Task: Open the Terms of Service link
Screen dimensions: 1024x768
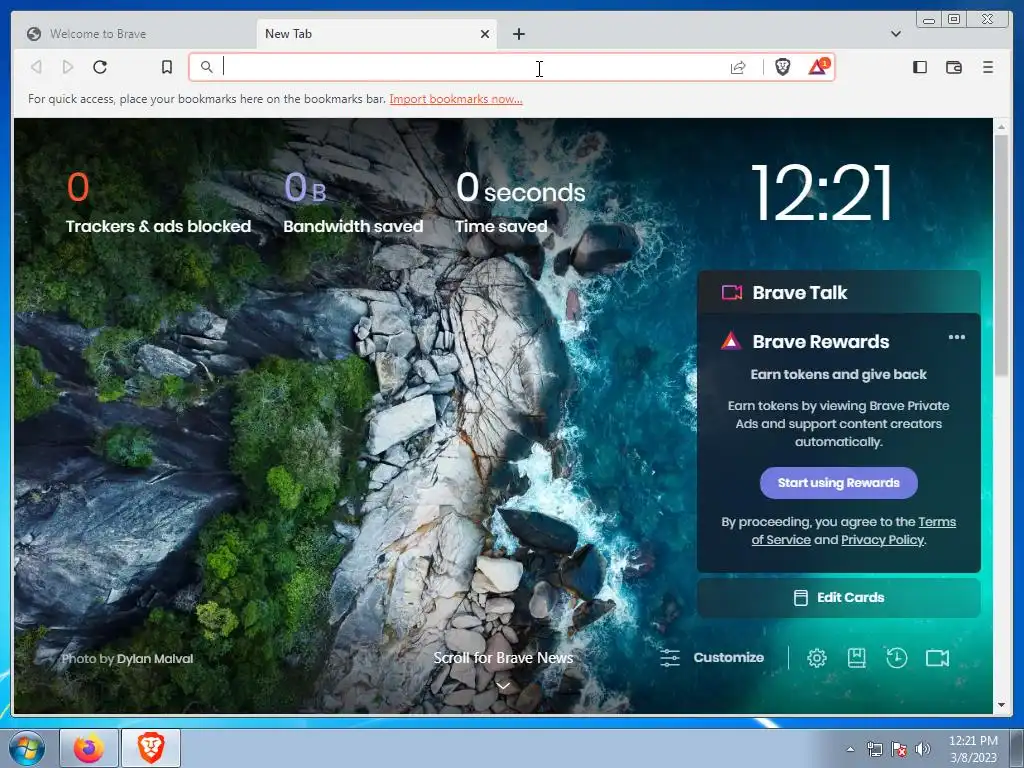Action: pyautogui.click(x=854, y=530)
